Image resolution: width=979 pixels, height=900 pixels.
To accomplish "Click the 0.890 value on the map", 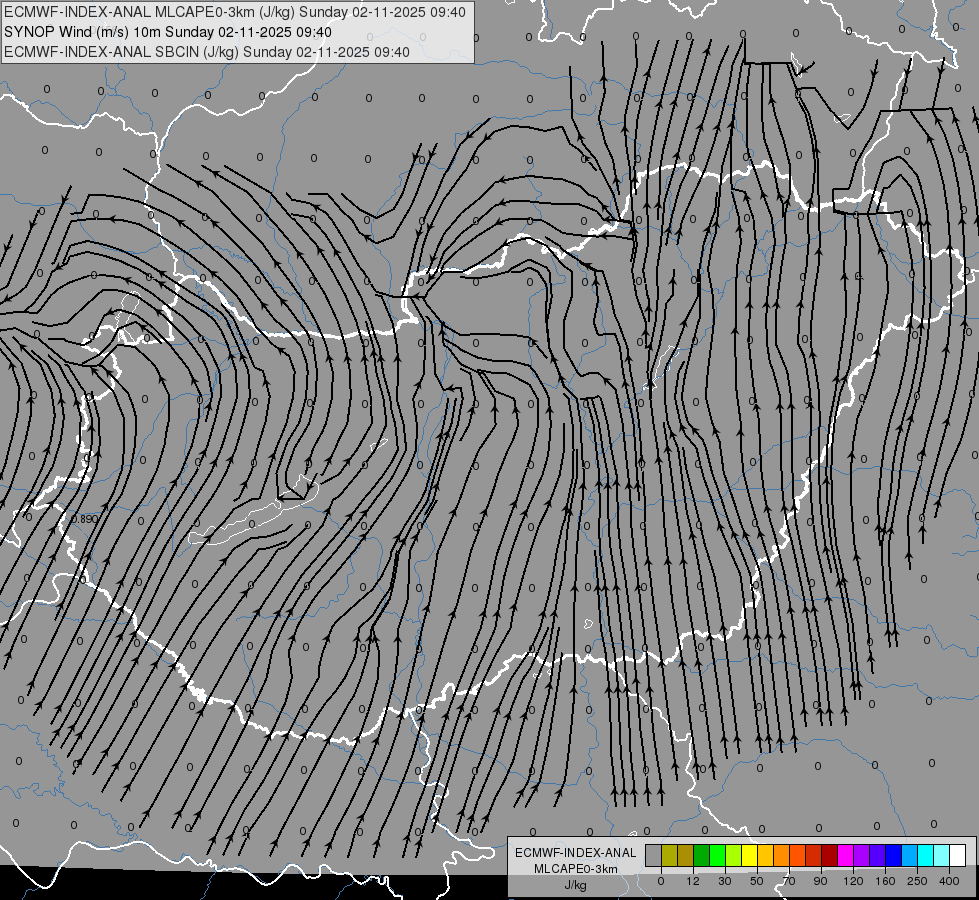I will coord(84,519).
